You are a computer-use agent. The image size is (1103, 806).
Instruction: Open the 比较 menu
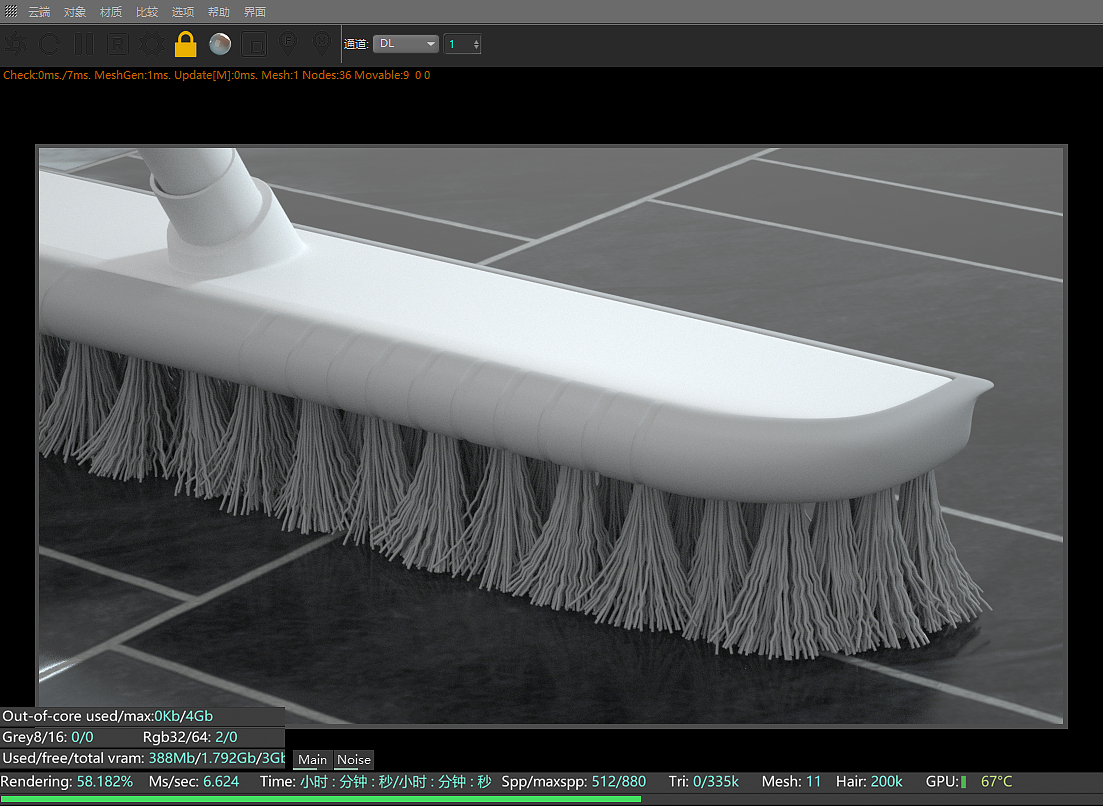pyautogui.click(x=147, y=12)
